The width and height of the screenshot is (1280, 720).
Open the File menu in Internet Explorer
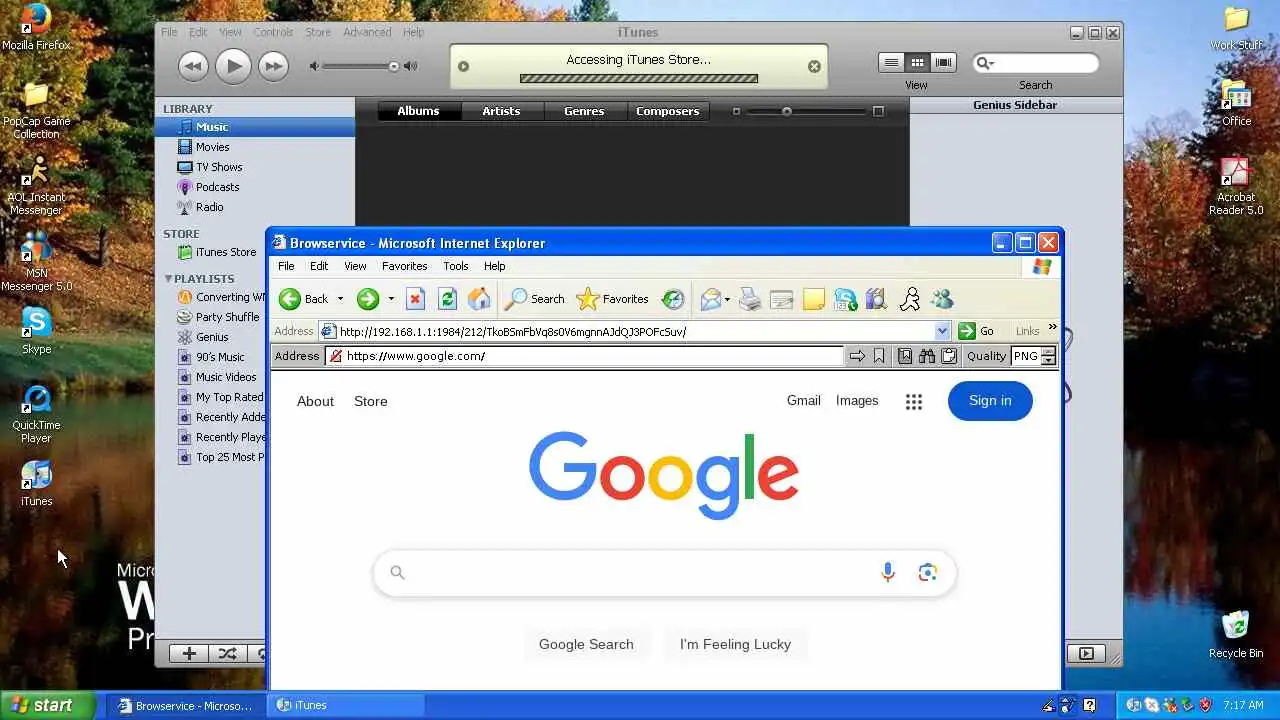pyautogui.click(x=286, y=266)
